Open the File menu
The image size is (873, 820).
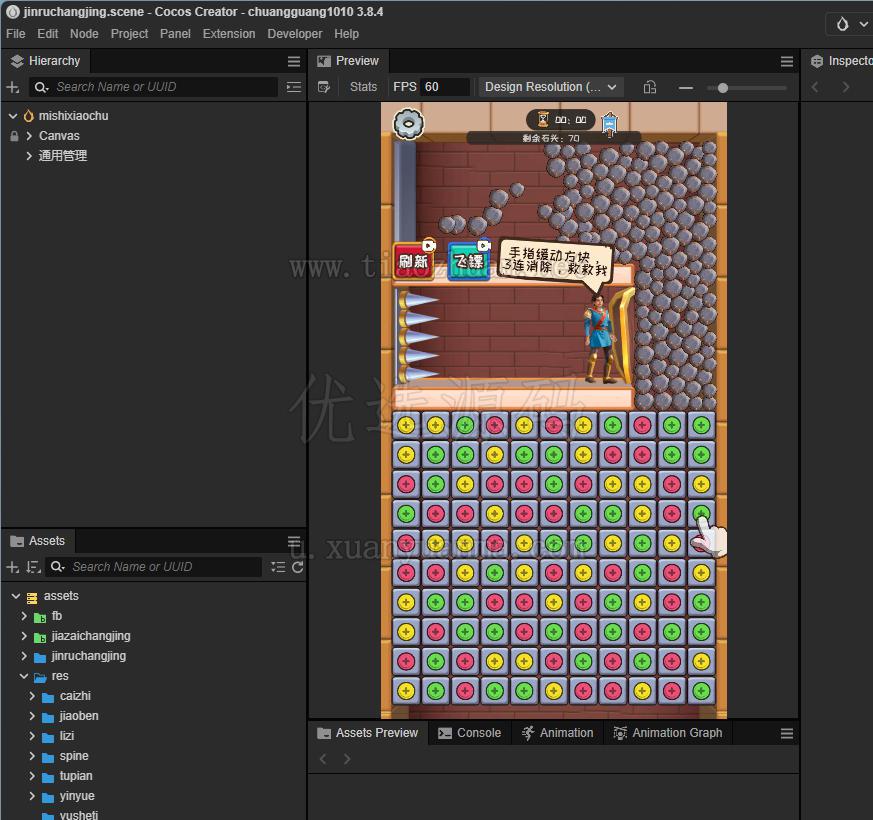[x=16, y=34]
